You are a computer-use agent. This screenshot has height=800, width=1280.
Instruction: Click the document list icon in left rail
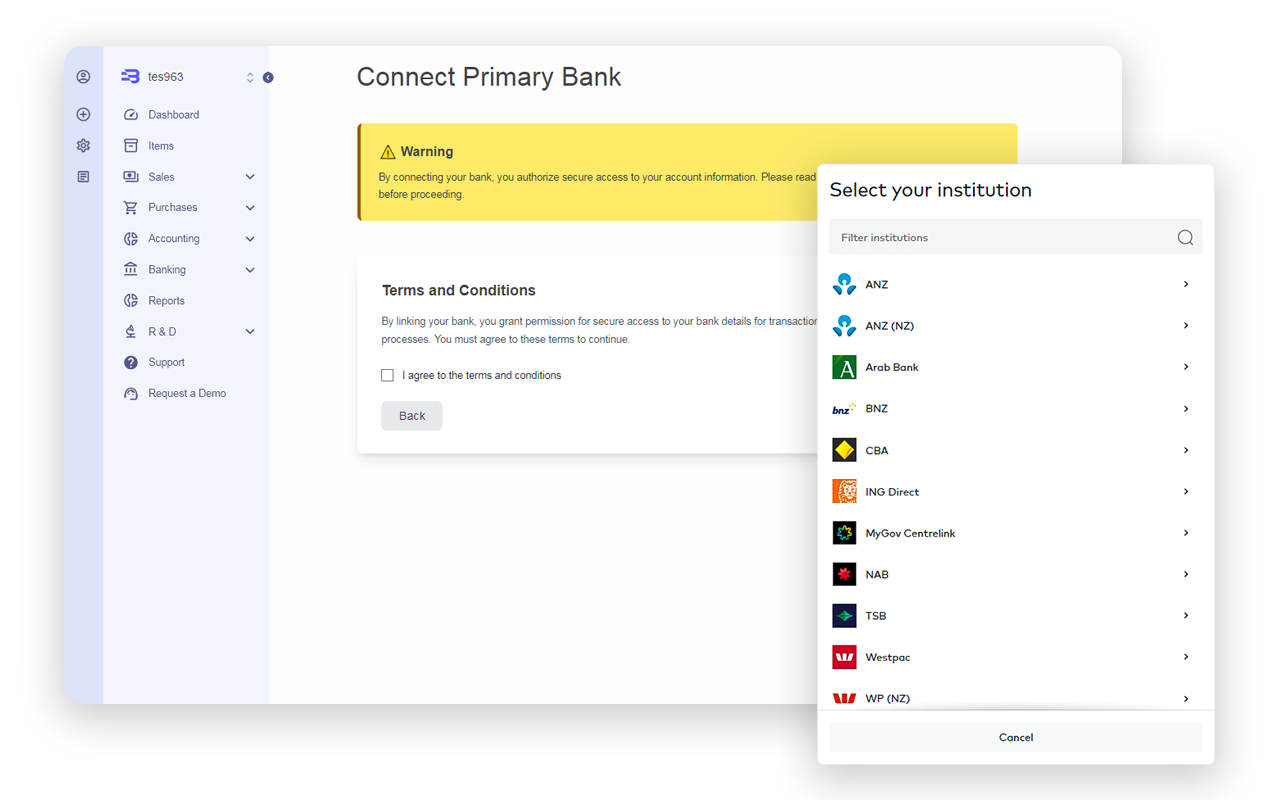tap(83, 177)
